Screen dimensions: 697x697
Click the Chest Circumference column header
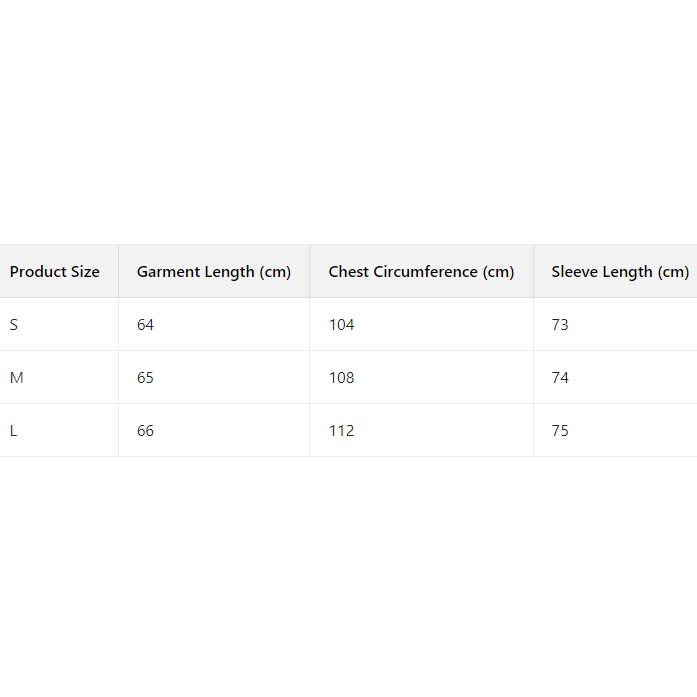(421, 272)
